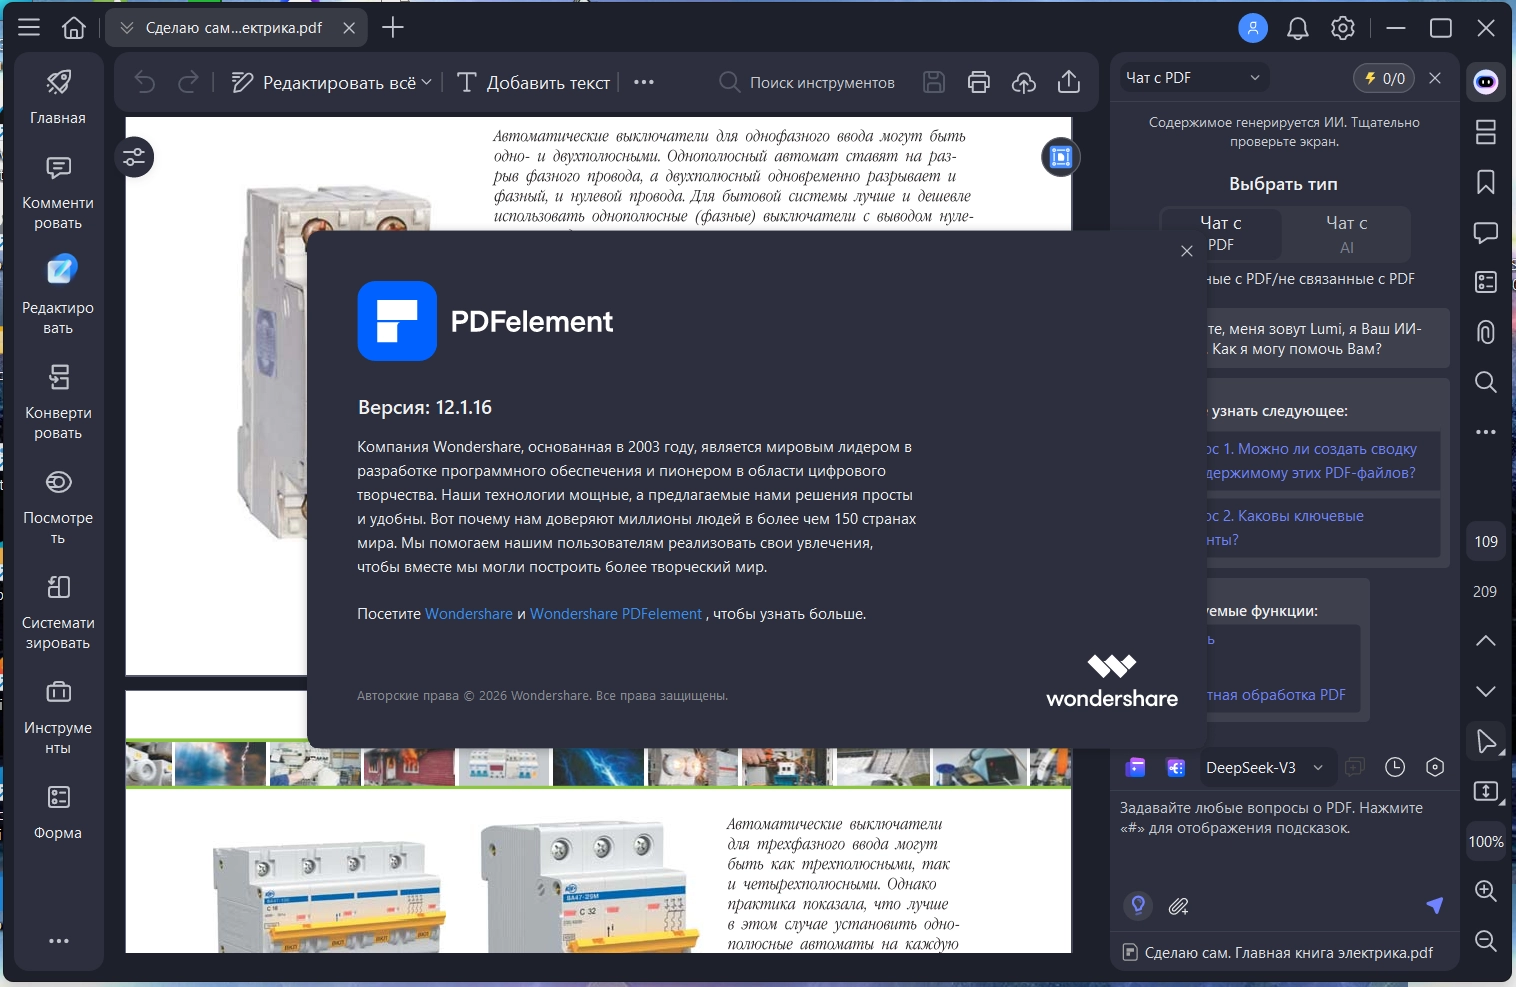Open the Систематизировать sidebar tab
Screen dimensions: 1516x987
click(x=58, y=613)
